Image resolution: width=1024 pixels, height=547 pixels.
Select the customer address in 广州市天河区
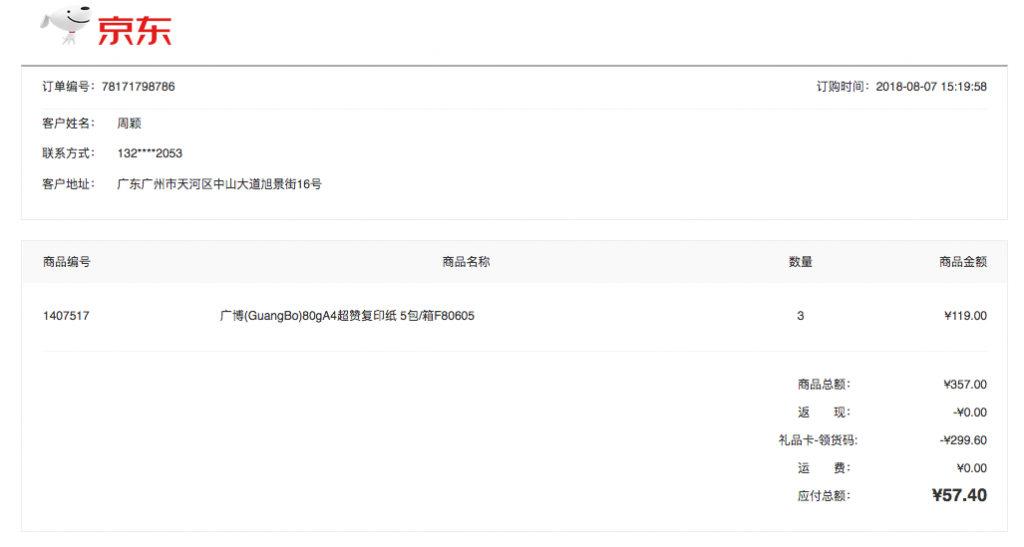tap(219, 184)
